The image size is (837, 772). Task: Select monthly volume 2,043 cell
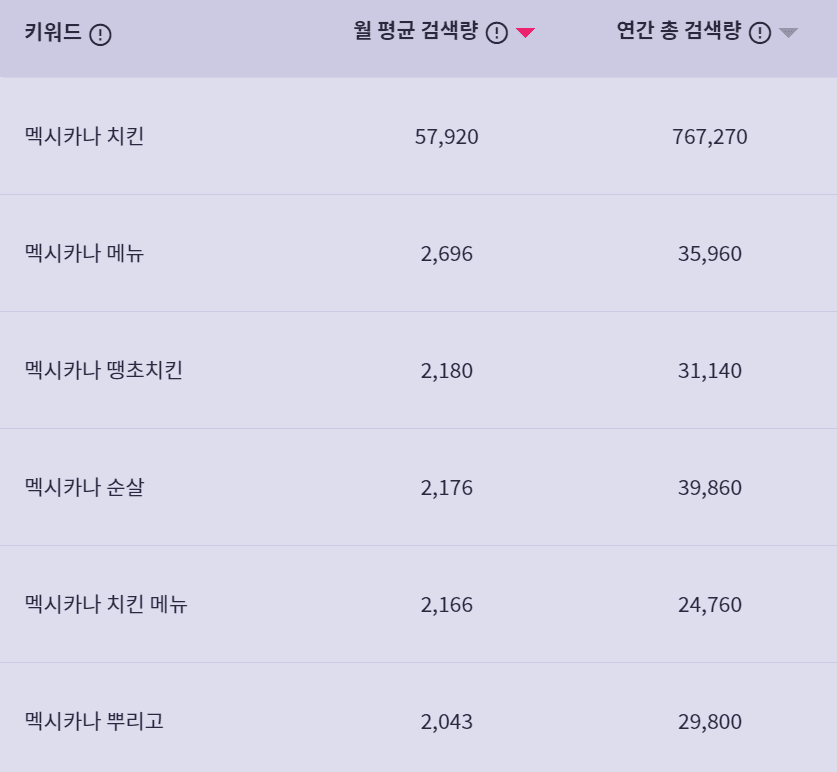447,722
